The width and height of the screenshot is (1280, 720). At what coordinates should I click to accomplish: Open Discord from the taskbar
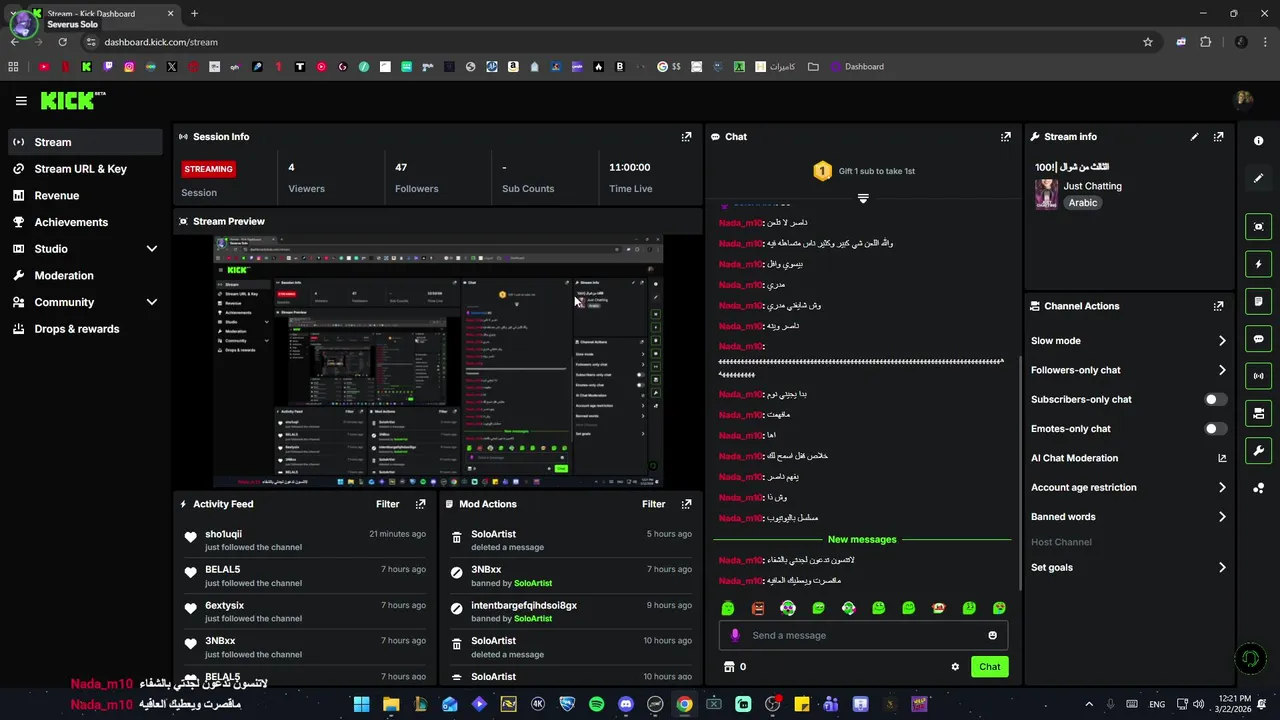[x=626, y=704]
